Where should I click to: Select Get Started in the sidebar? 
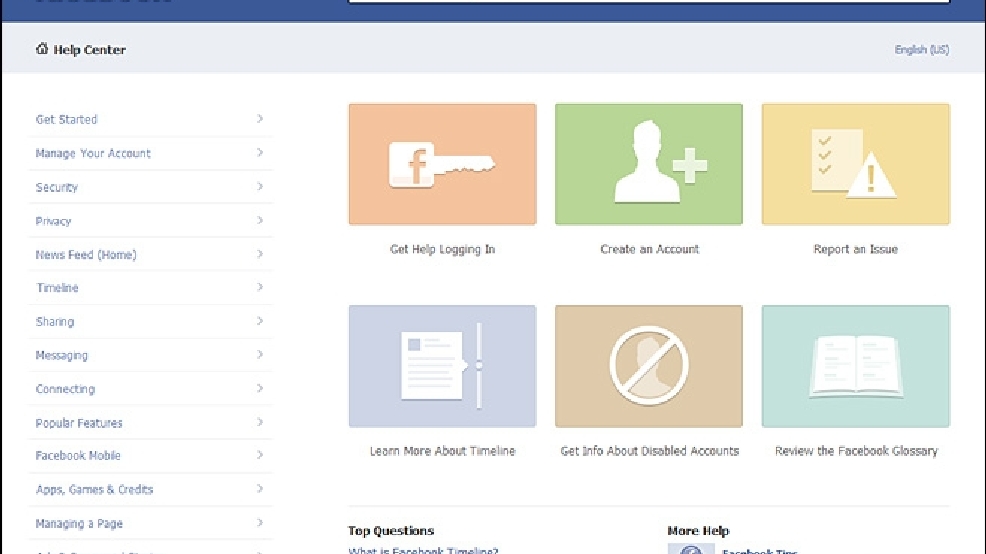click(x=67, y=119)
